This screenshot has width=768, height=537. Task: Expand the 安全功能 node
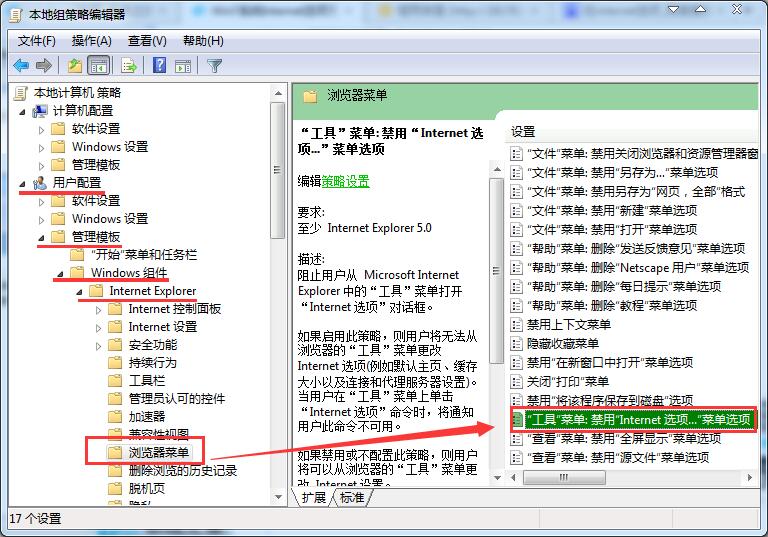tap(98, 346)
